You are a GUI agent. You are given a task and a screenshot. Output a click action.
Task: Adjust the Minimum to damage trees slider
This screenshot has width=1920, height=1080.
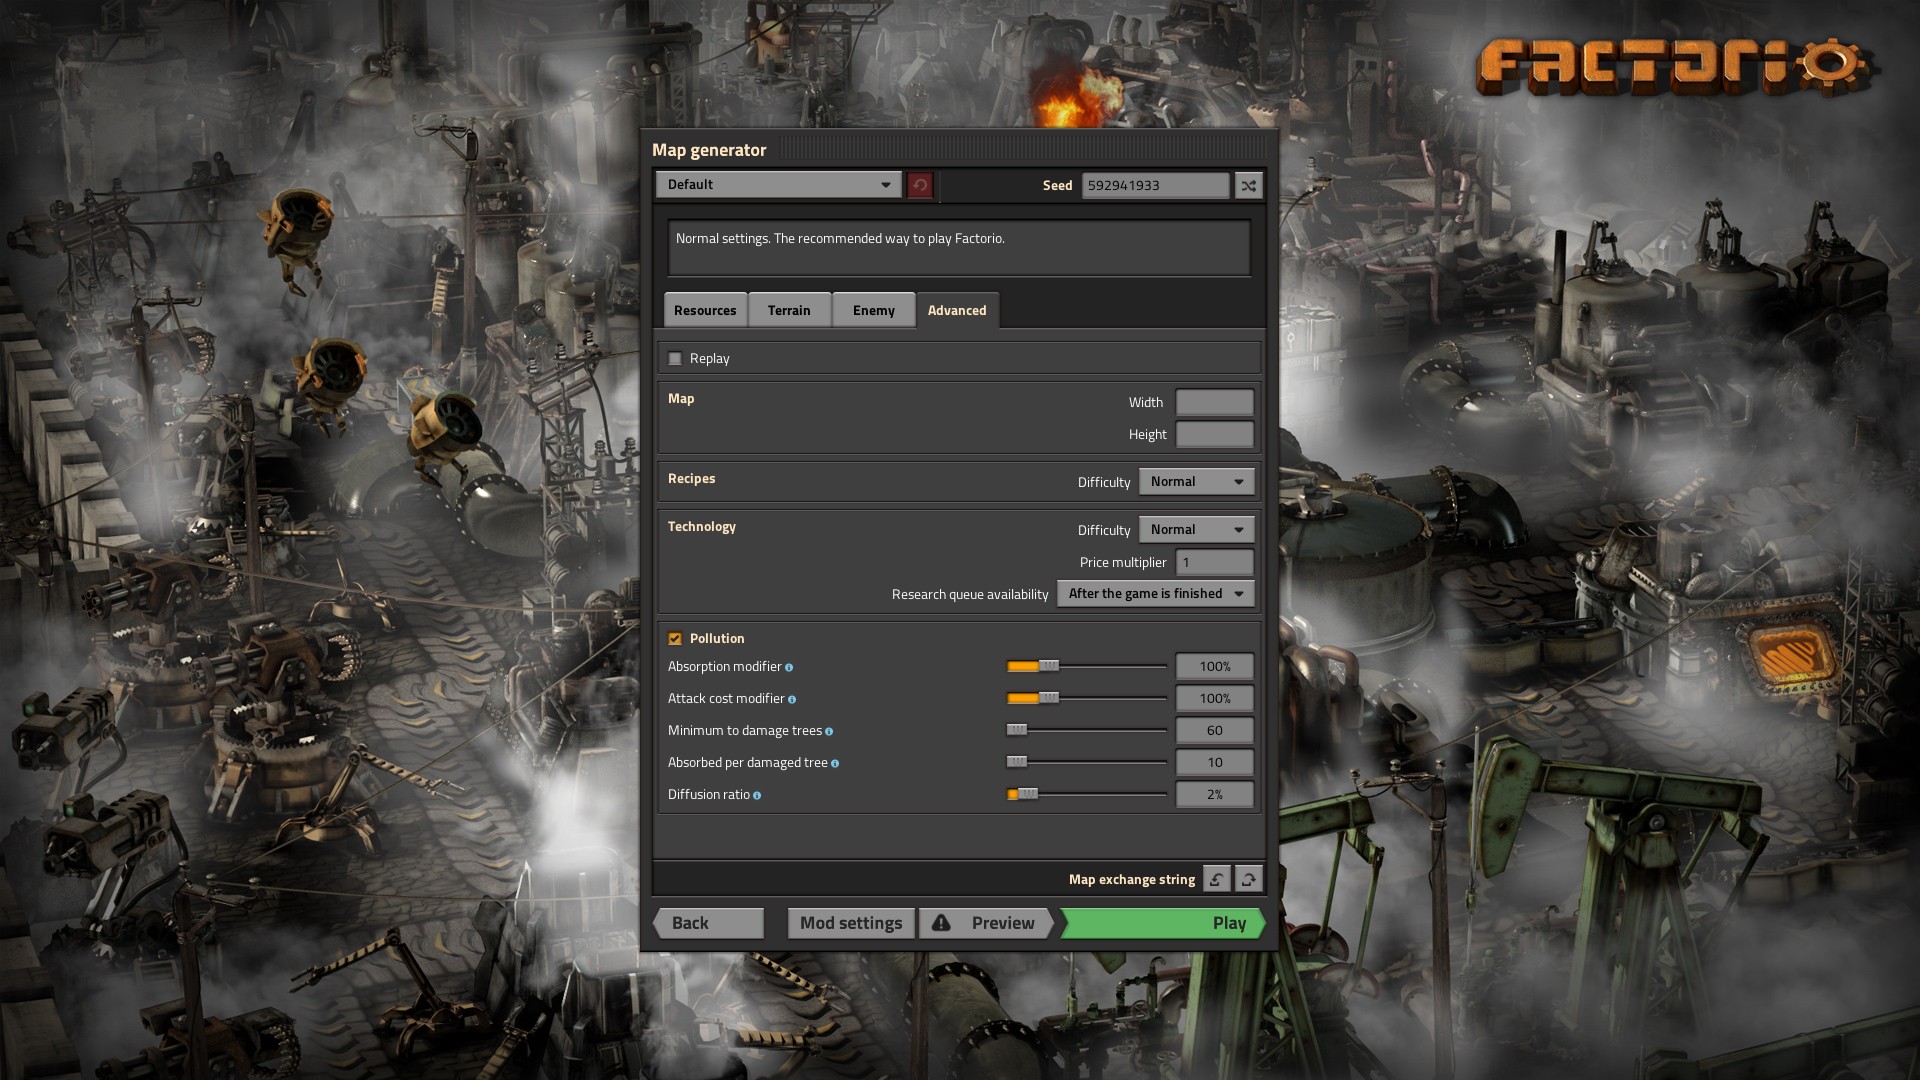click(1087, 730)
